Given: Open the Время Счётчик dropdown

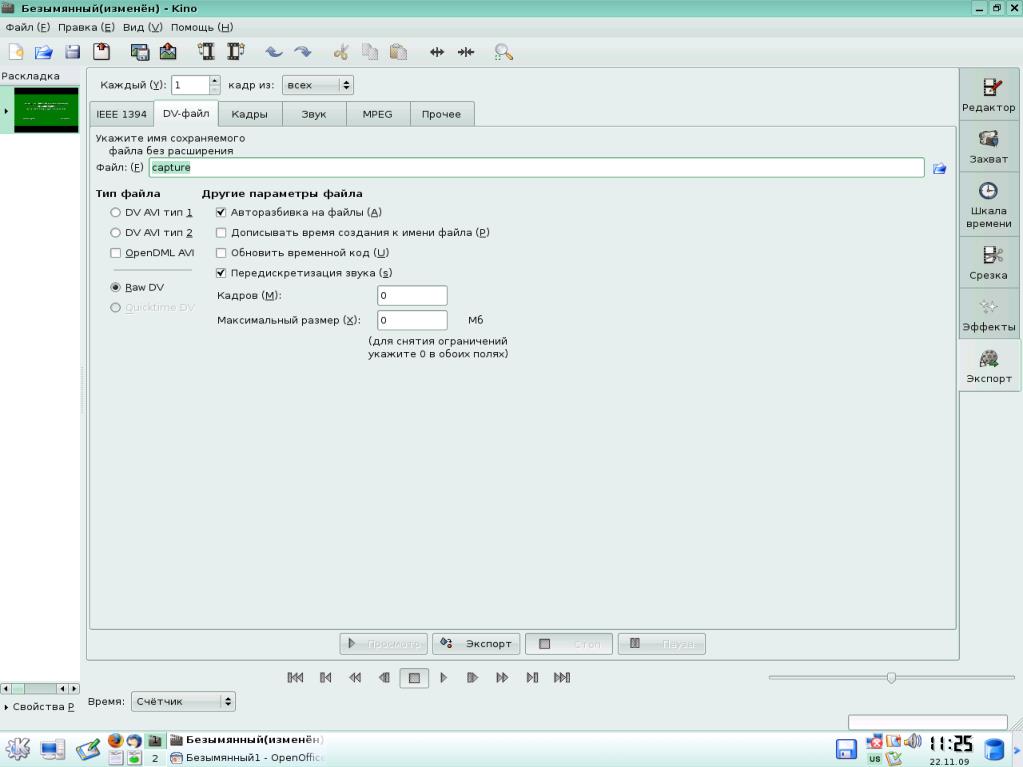Looking at the screenshot, I should (x=183, y=701).
